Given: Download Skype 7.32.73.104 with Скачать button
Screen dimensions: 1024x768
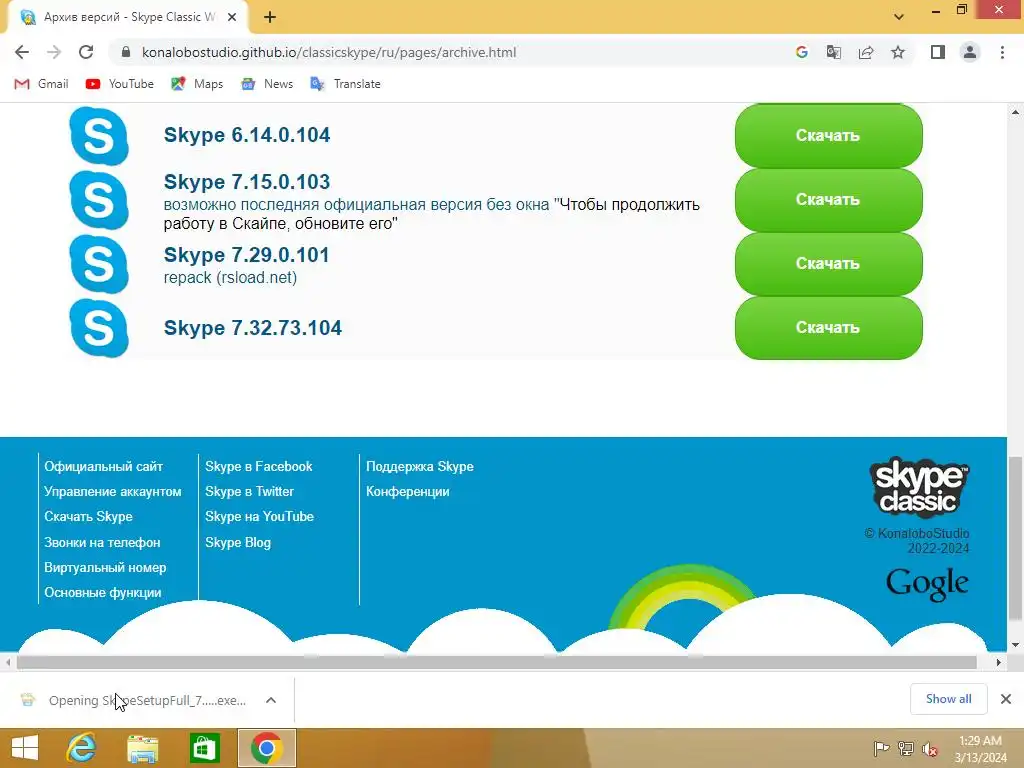Looking at the screenshot, I should [x=828, y=328].
